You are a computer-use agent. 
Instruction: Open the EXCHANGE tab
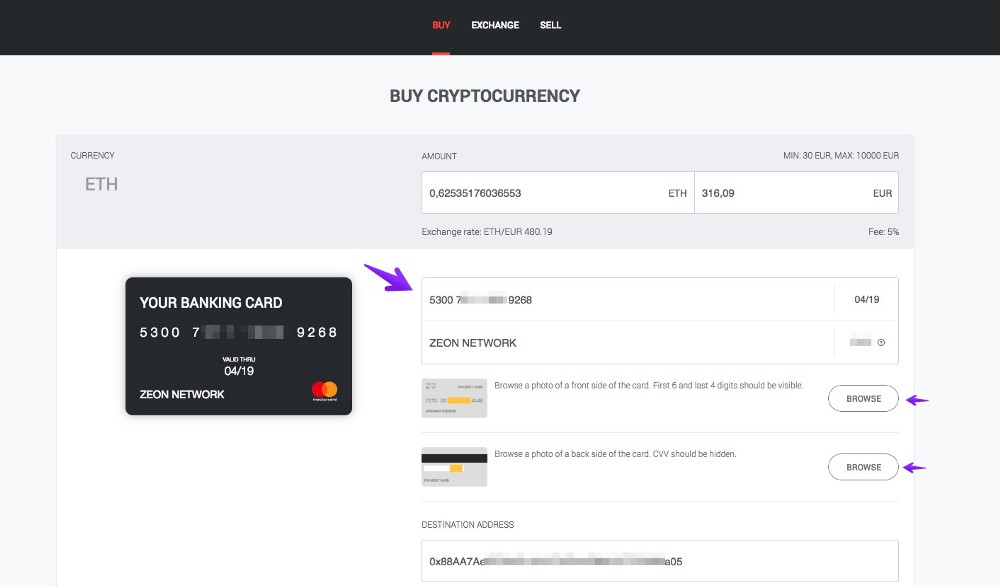(495, 25)
